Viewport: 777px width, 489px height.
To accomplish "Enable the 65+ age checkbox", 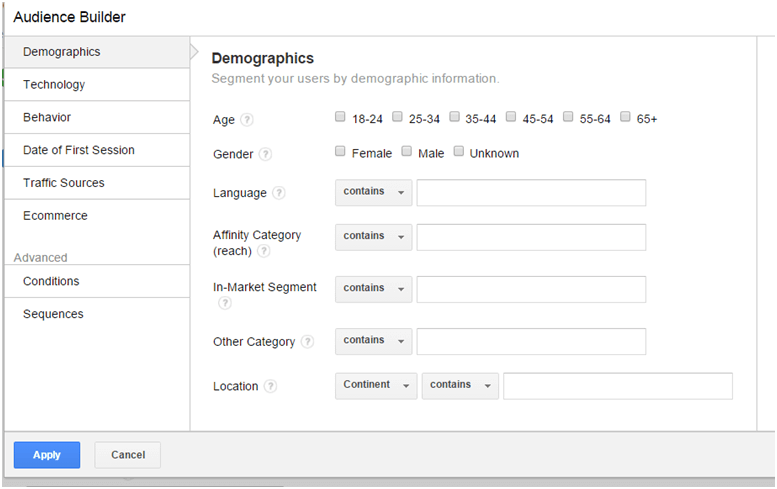I will (625, 116).
